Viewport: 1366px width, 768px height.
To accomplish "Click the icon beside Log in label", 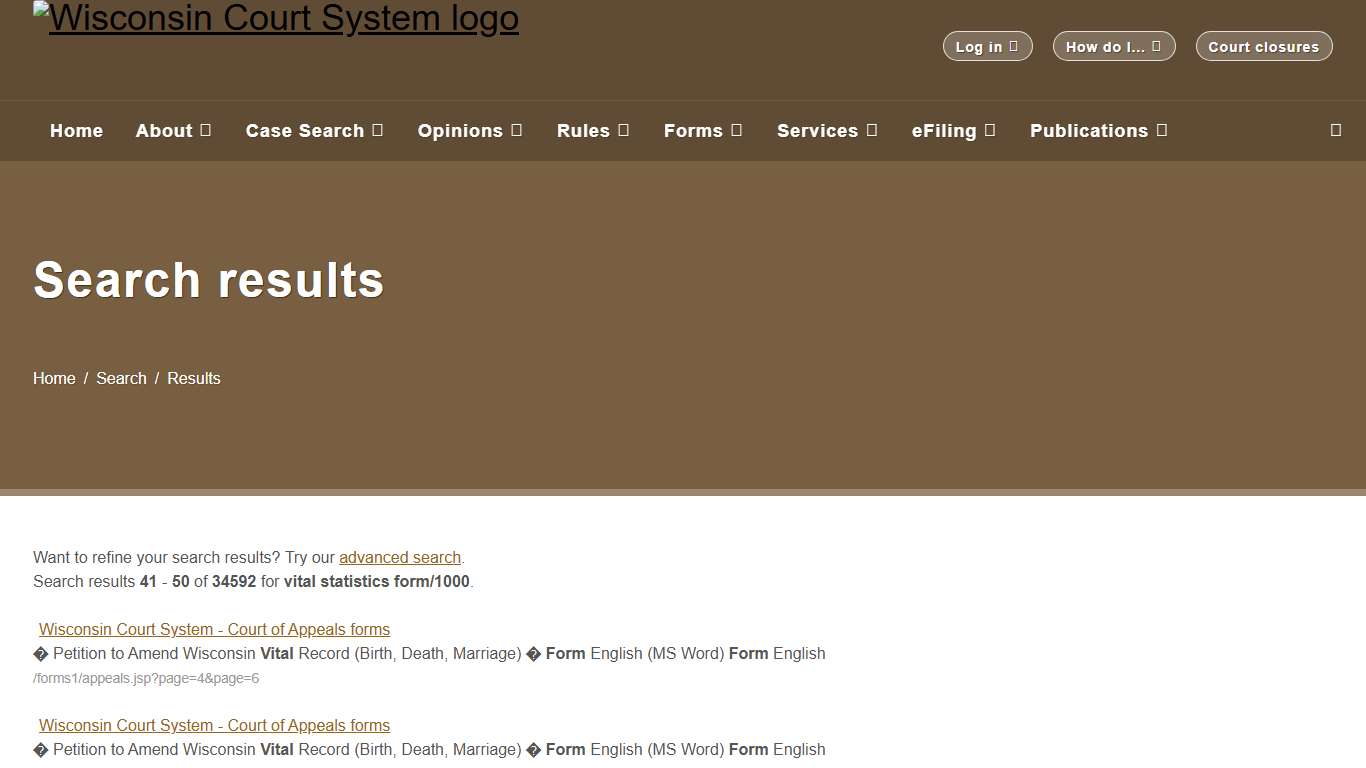I will [x=1013, y=46].
